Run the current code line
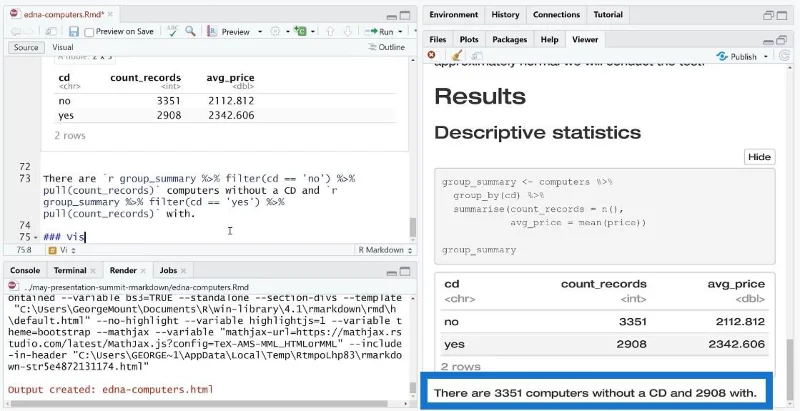 point(371,32)
